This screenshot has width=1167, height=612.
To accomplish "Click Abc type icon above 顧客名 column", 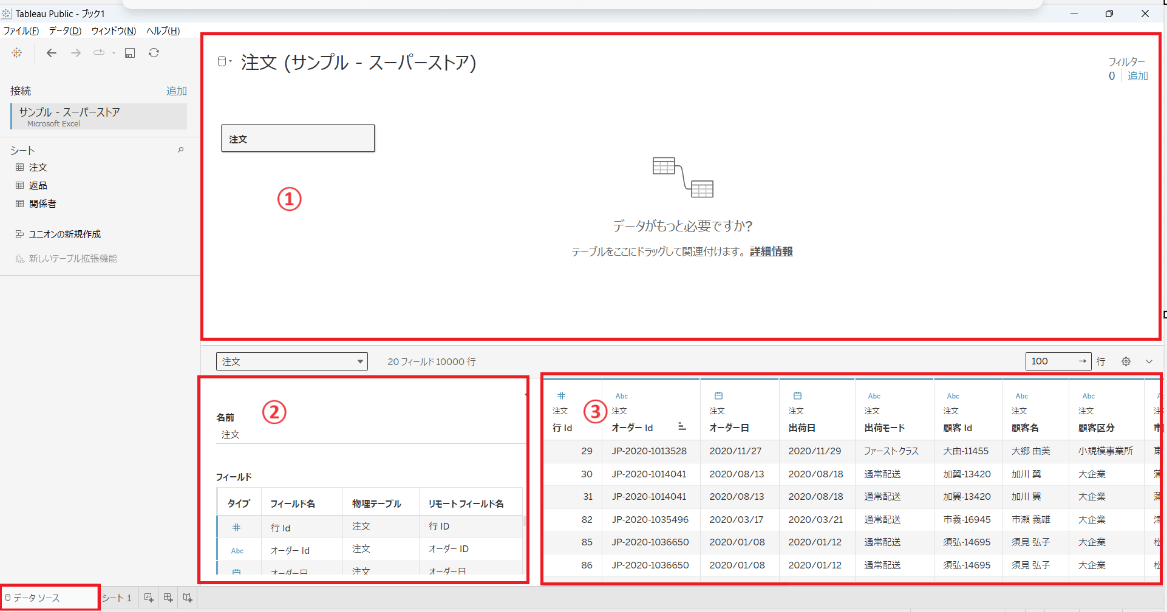I will (1021, 396).
